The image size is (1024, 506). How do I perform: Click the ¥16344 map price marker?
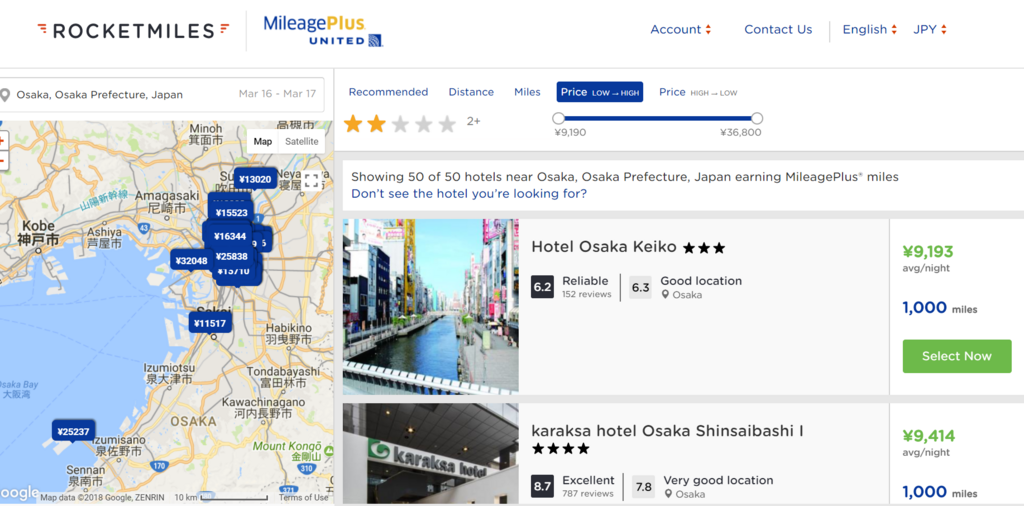coord(229,236)
